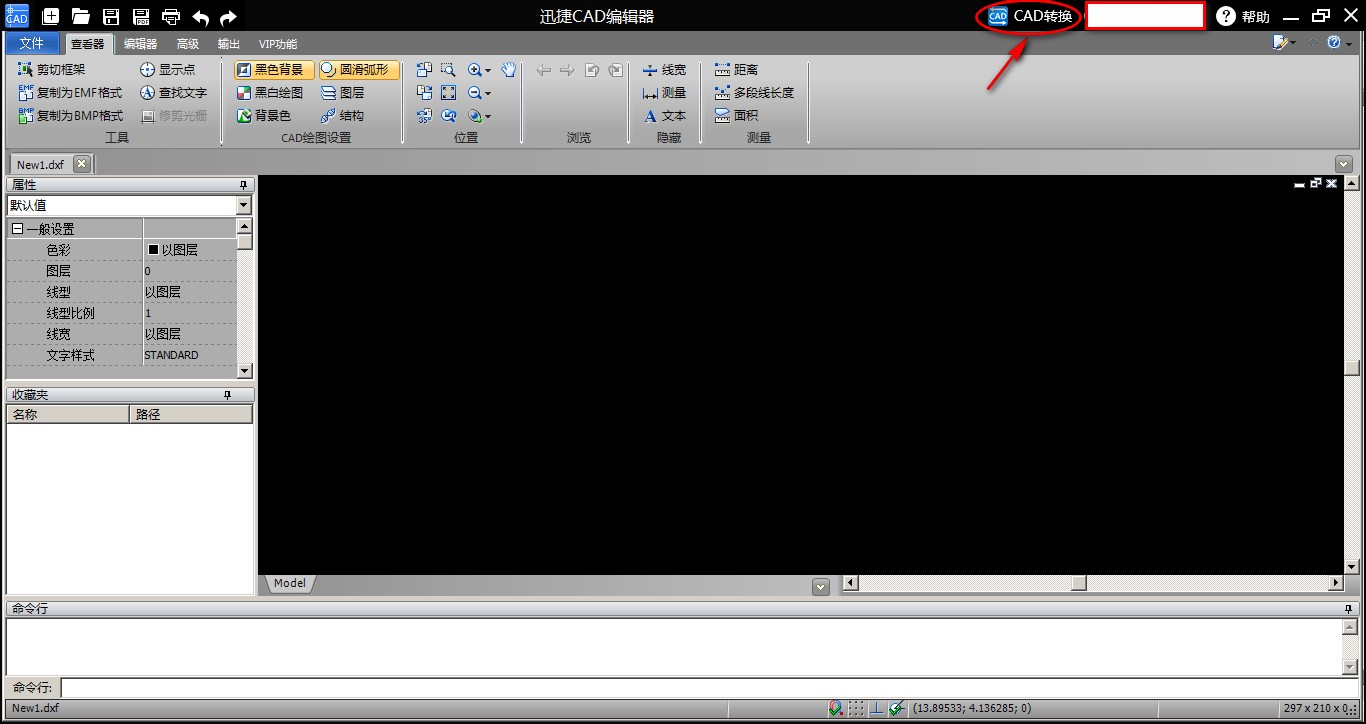Screen dimensions: 1366x724
Task: Open the 文件 file menu
Action: (32, 43)
